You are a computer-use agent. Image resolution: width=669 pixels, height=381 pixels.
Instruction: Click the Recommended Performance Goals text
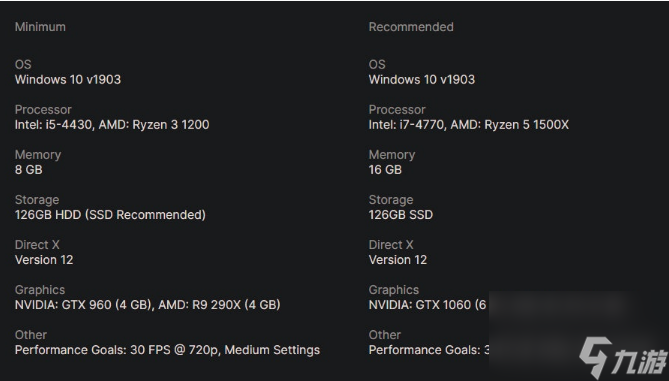(x=429, y=350)
